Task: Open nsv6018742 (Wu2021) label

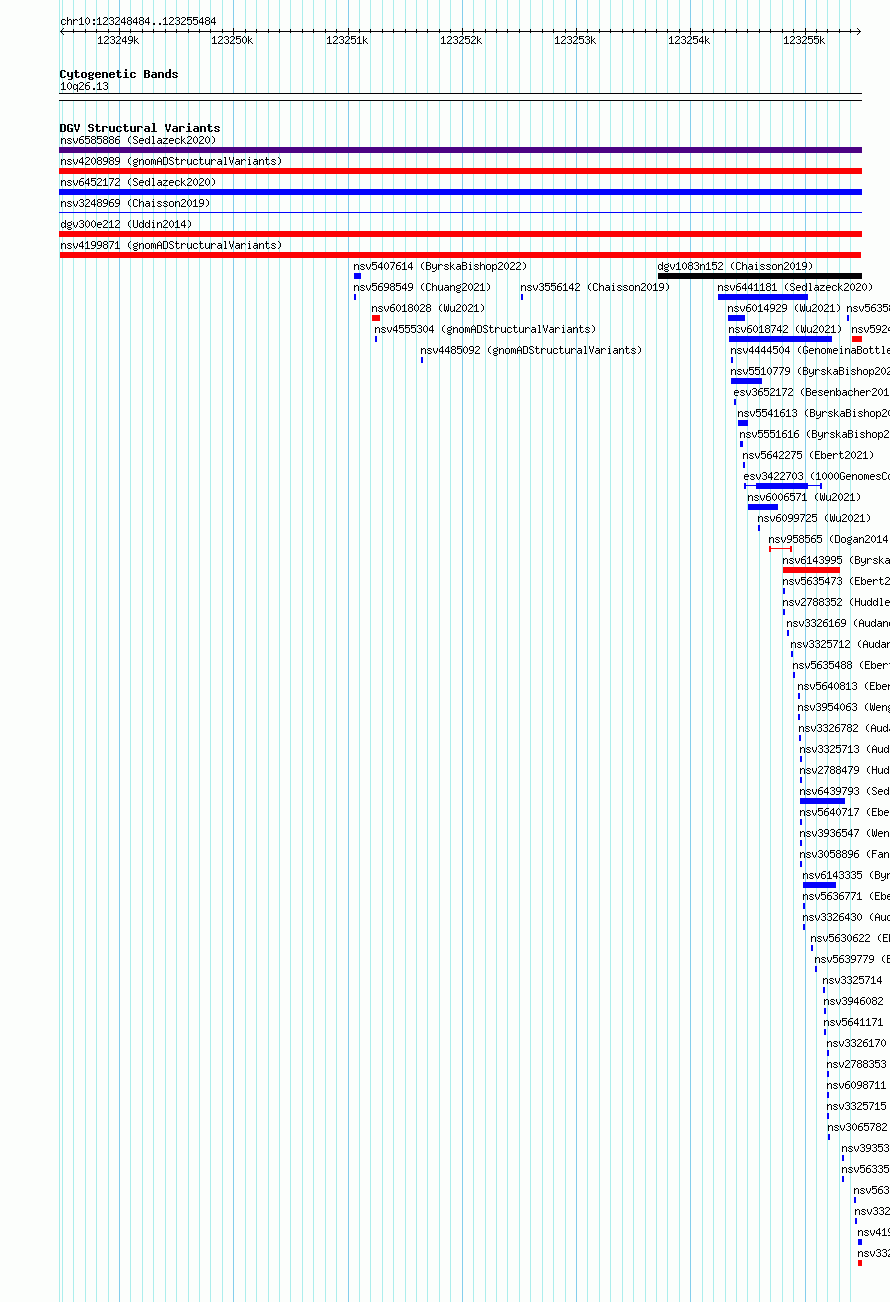Action: pos(786,329)
